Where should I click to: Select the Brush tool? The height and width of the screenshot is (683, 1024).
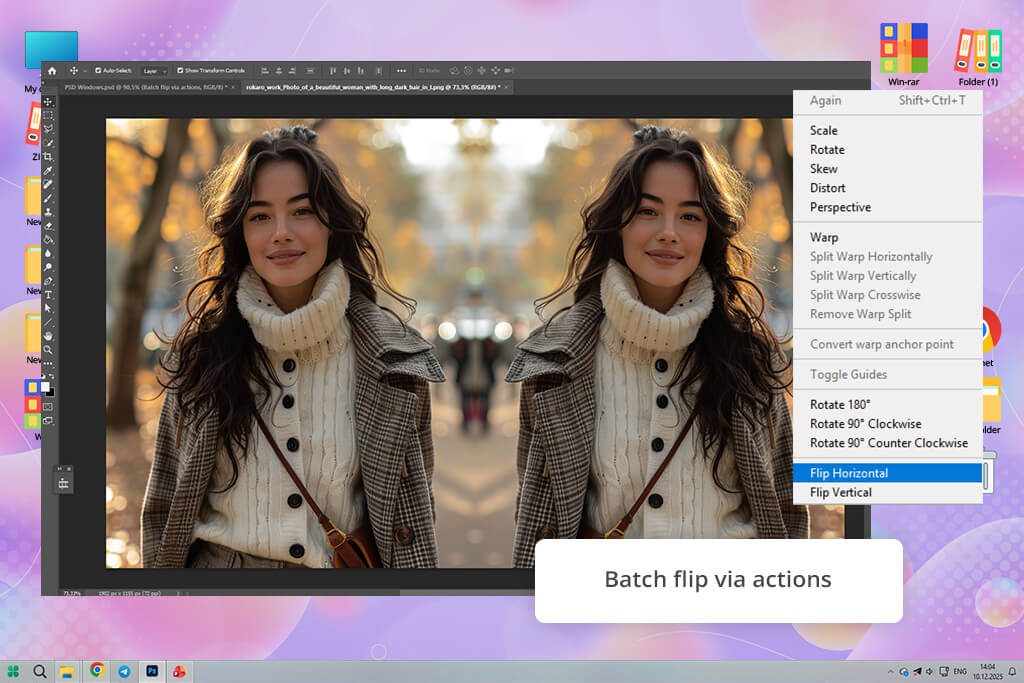[48, 198]
